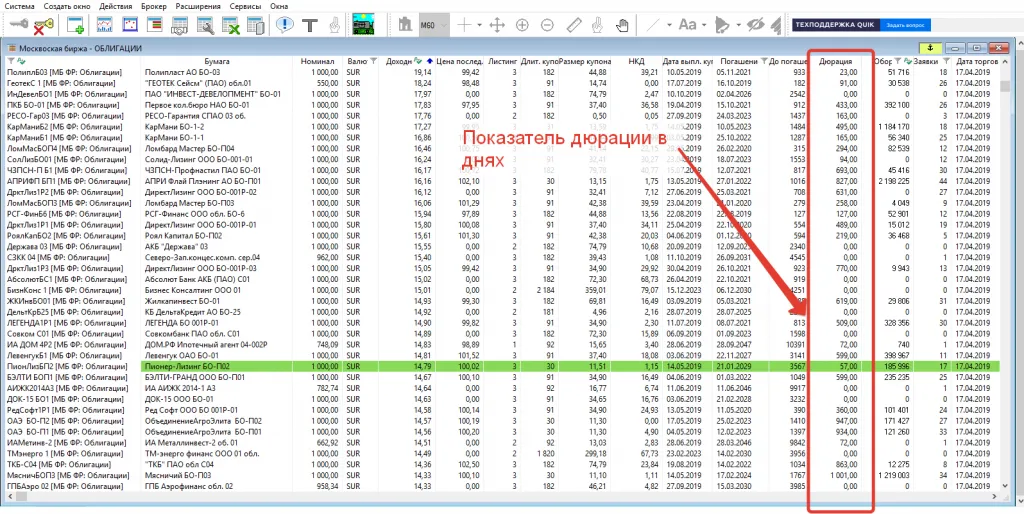This screenshot has height=514, width=1024.
Task: Click the exclamation speech bubble icon
Action: click(285, 25)
